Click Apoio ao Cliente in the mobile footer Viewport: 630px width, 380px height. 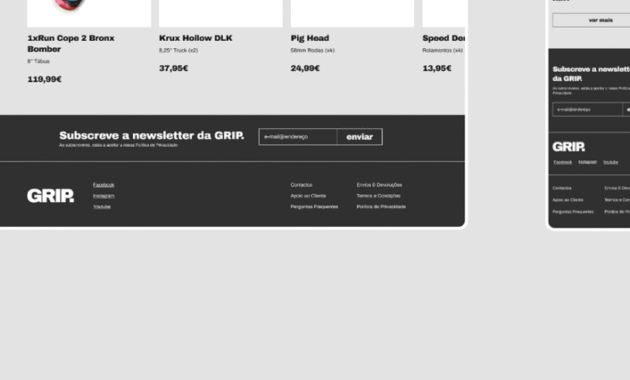568,200
